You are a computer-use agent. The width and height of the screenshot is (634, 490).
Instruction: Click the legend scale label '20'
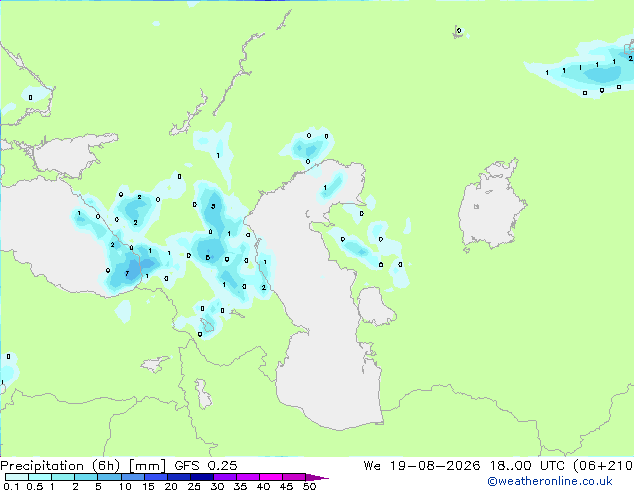[x=171, y=486]
